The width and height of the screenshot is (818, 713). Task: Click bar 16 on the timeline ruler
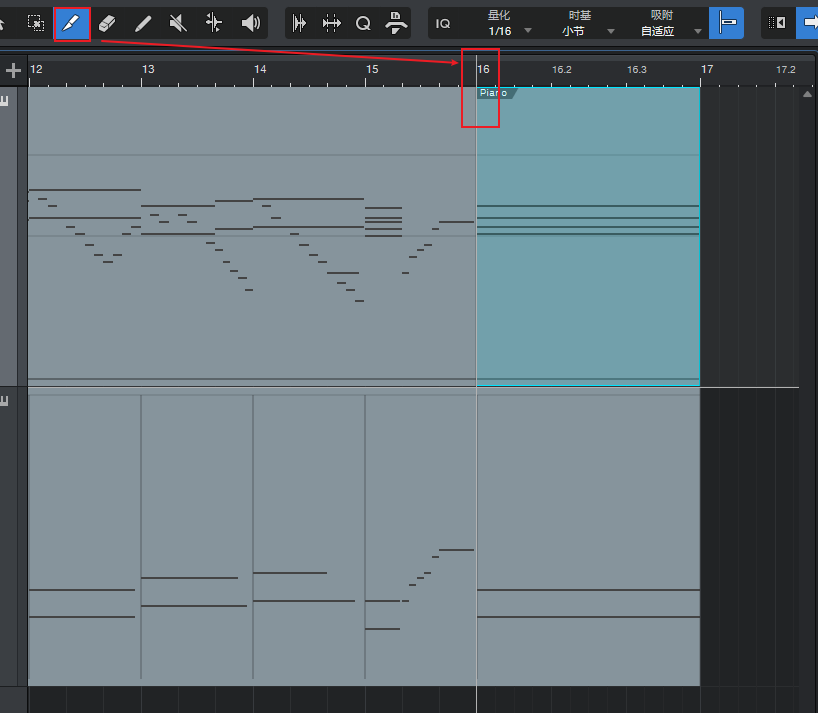point(484,69)
